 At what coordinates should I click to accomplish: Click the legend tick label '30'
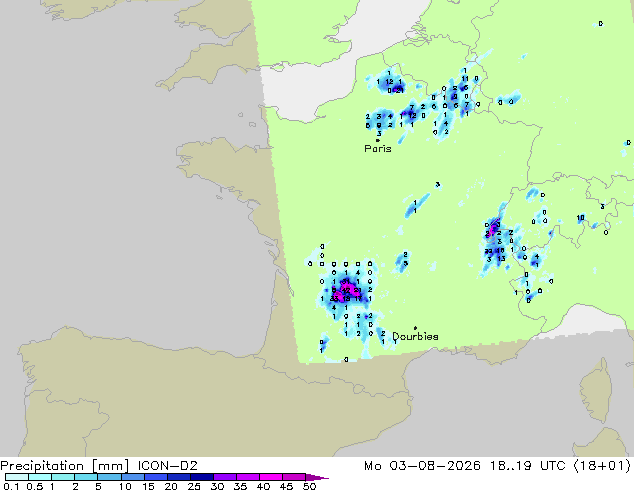217,486
